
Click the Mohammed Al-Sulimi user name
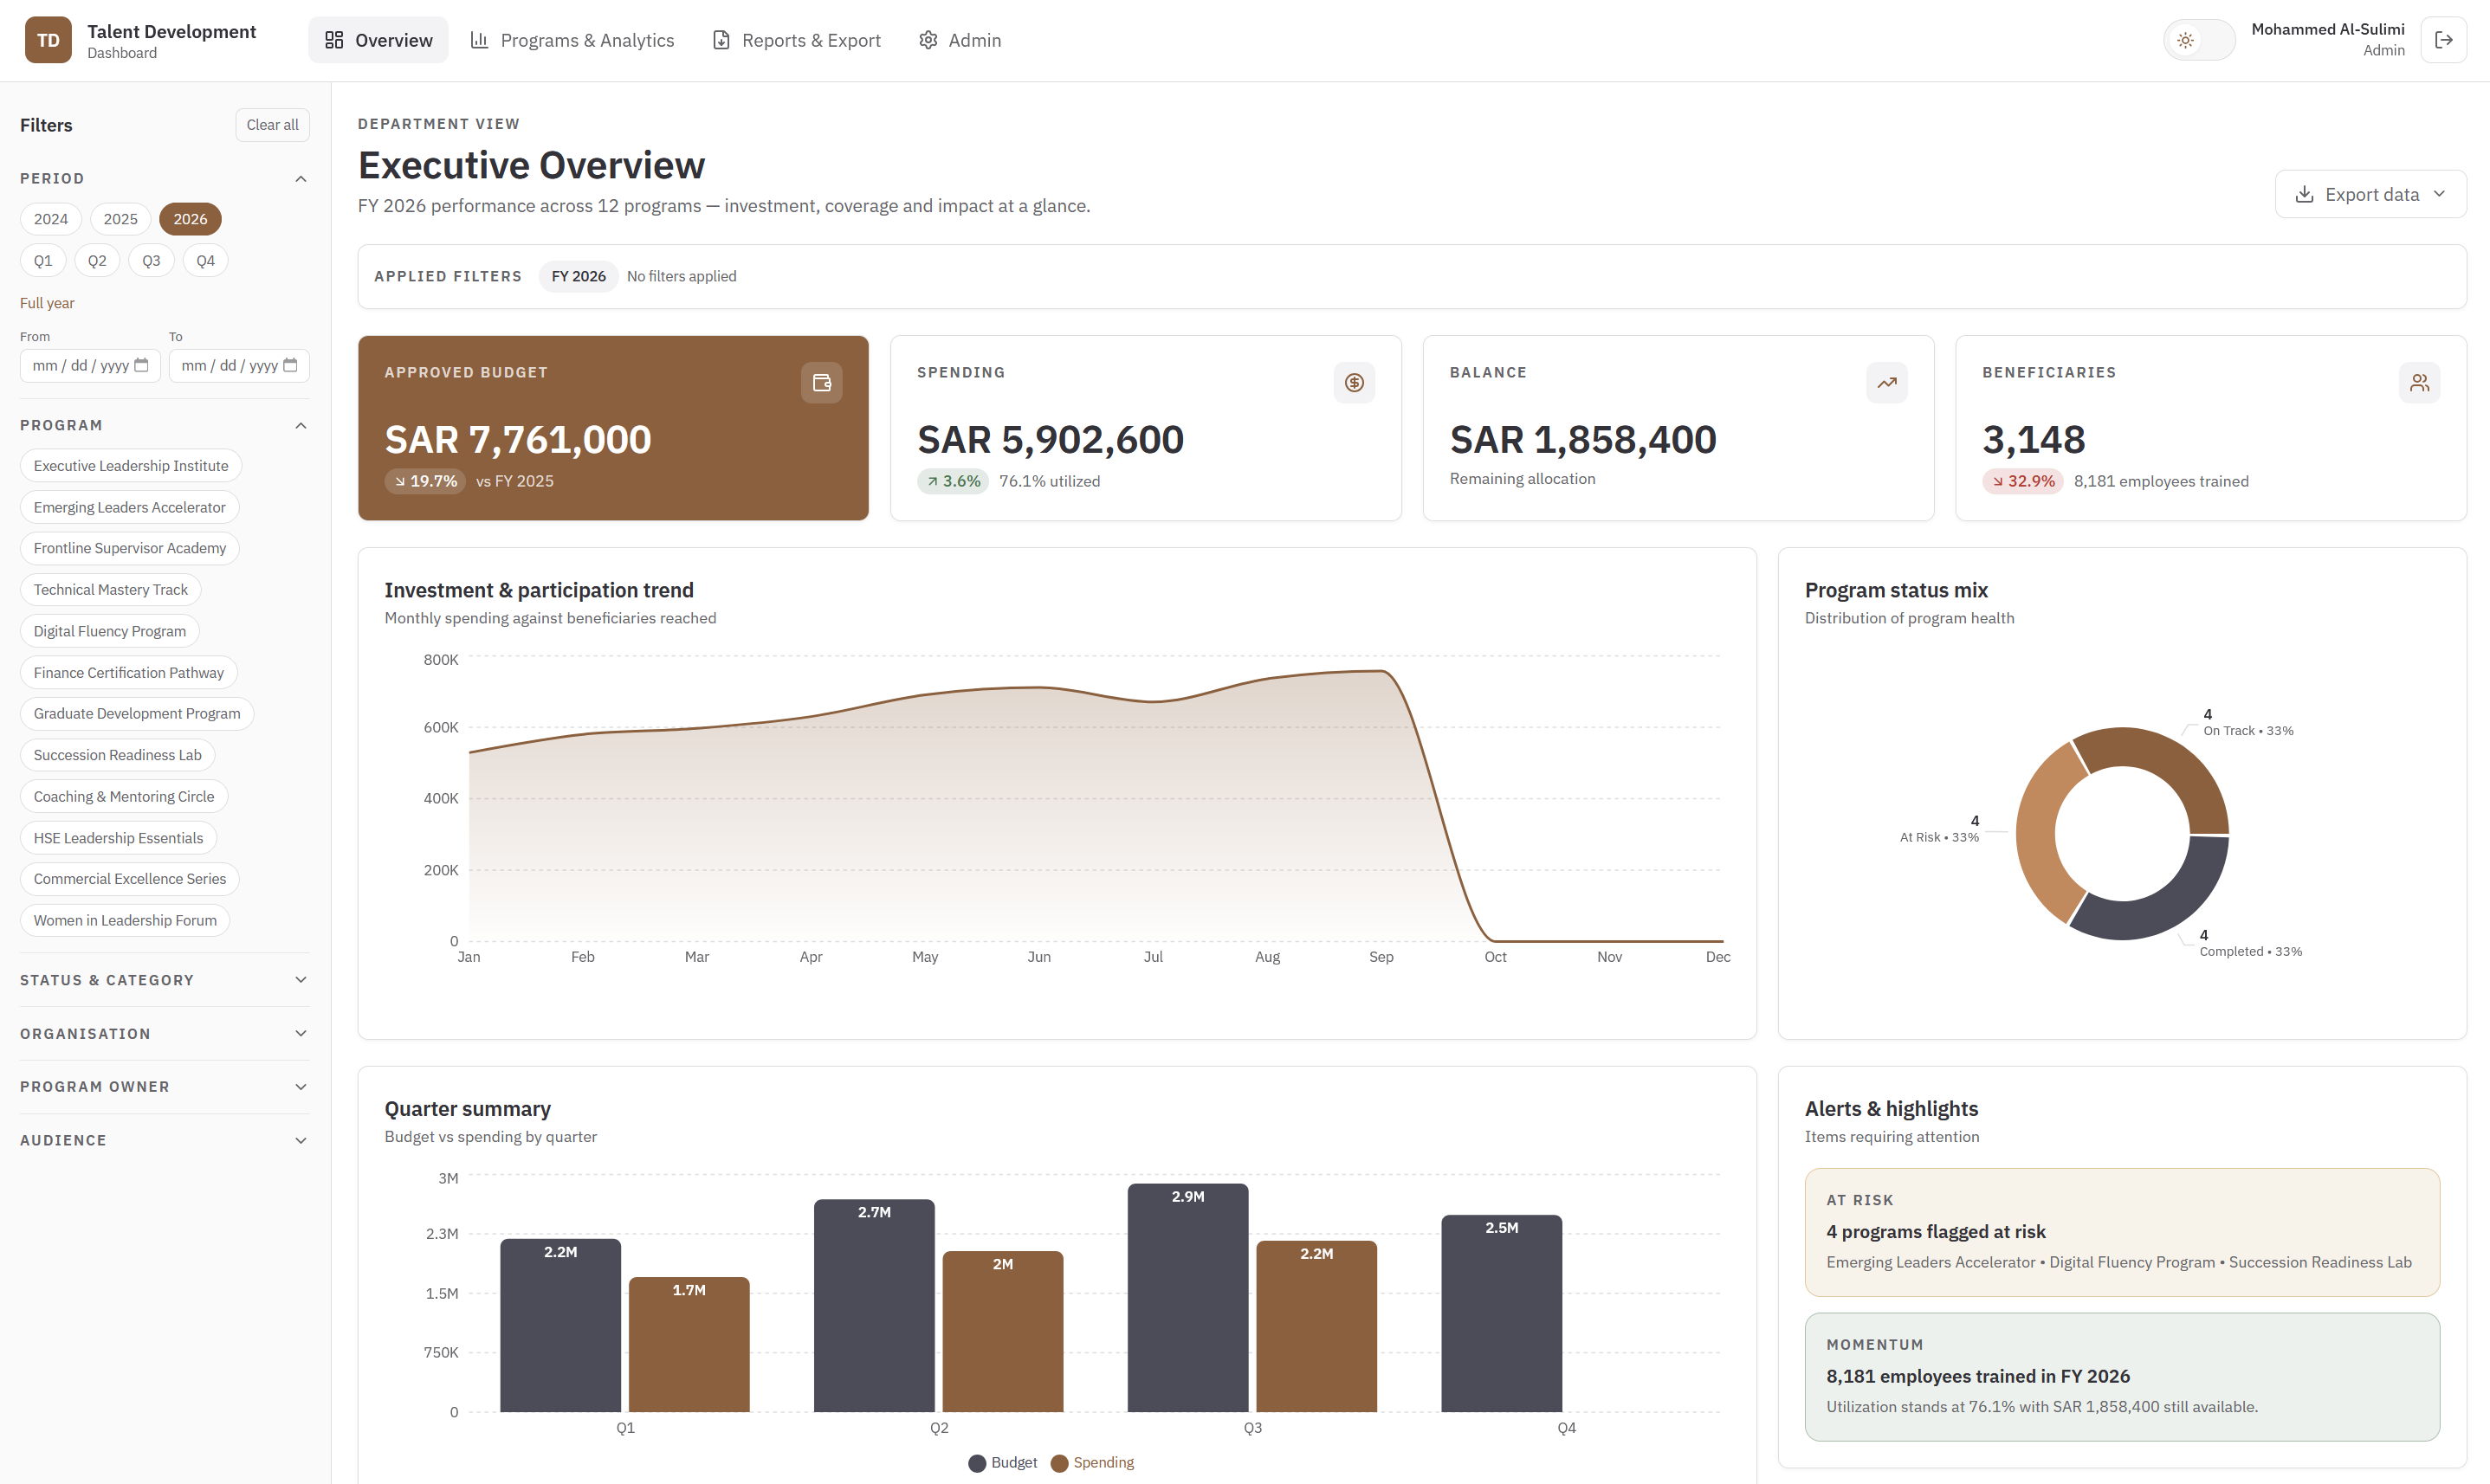(x=2327, y=29)
